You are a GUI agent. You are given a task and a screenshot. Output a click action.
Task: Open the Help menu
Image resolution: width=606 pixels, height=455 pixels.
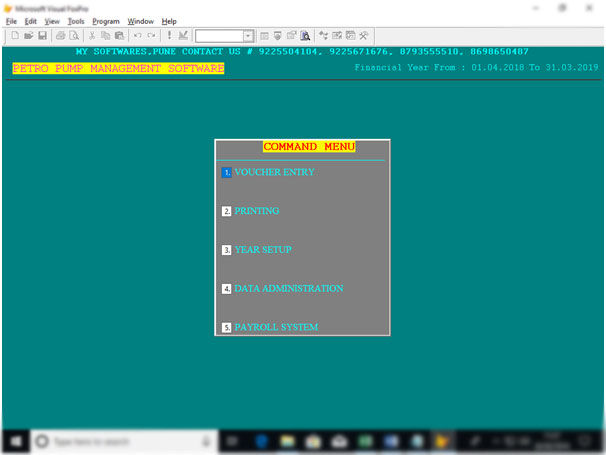(169, 21)
